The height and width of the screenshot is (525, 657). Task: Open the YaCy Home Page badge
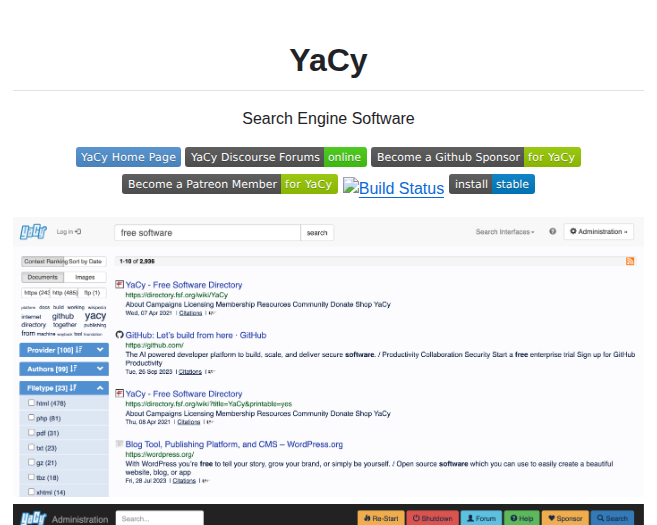128,157
